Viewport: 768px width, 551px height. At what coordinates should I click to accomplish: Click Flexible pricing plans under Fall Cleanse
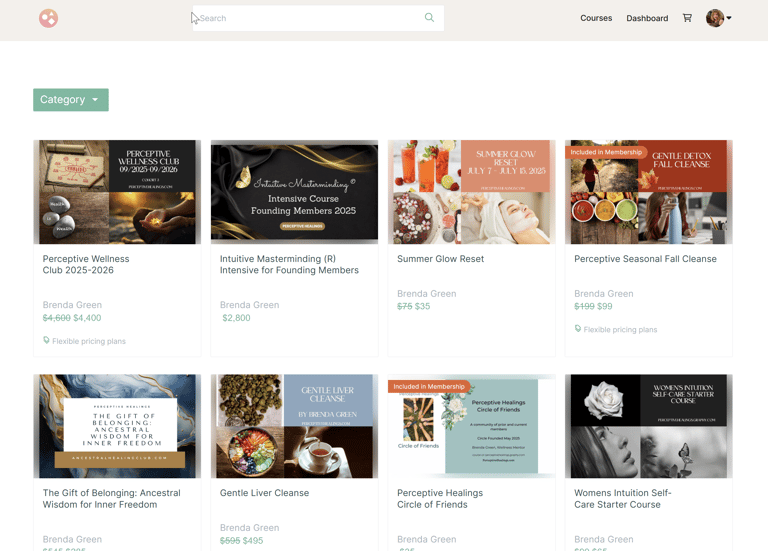tap(620, 330)
